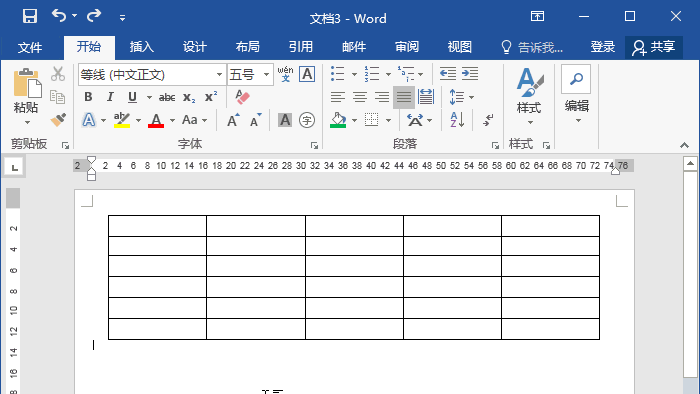Switch to the 插入 tab

[x=142, y=47]
